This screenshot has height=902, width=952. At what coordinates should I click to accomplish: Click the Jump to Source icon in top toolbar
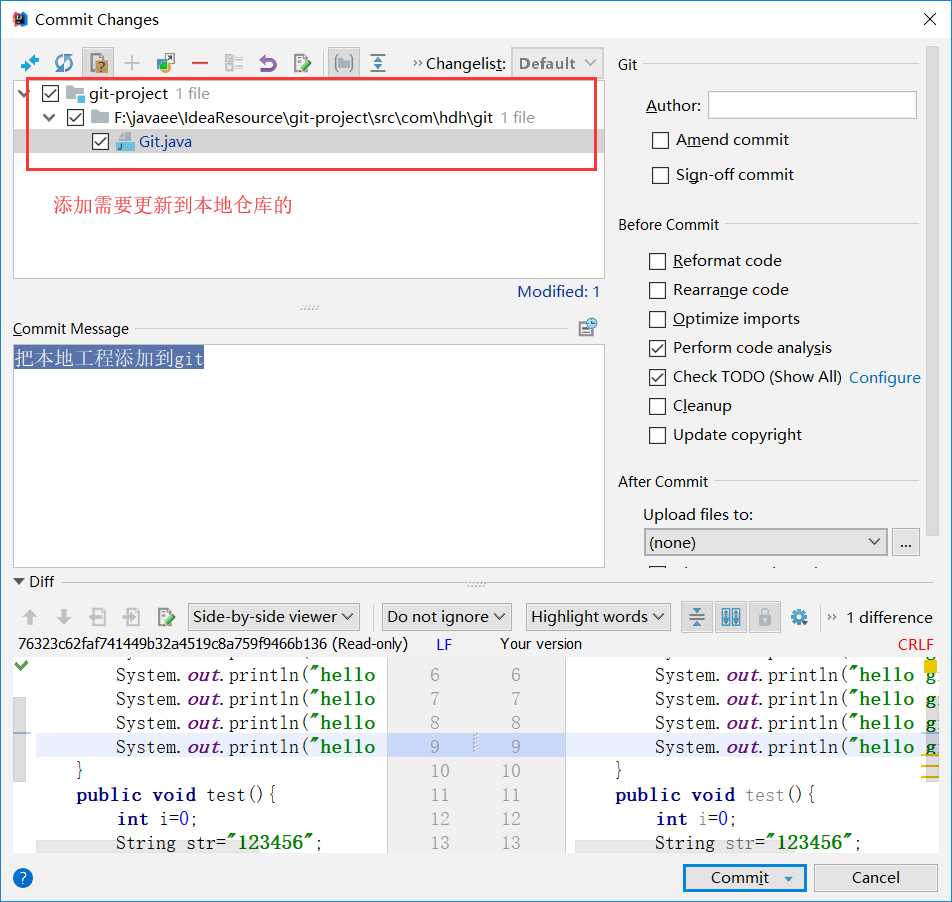pos(302,63)
